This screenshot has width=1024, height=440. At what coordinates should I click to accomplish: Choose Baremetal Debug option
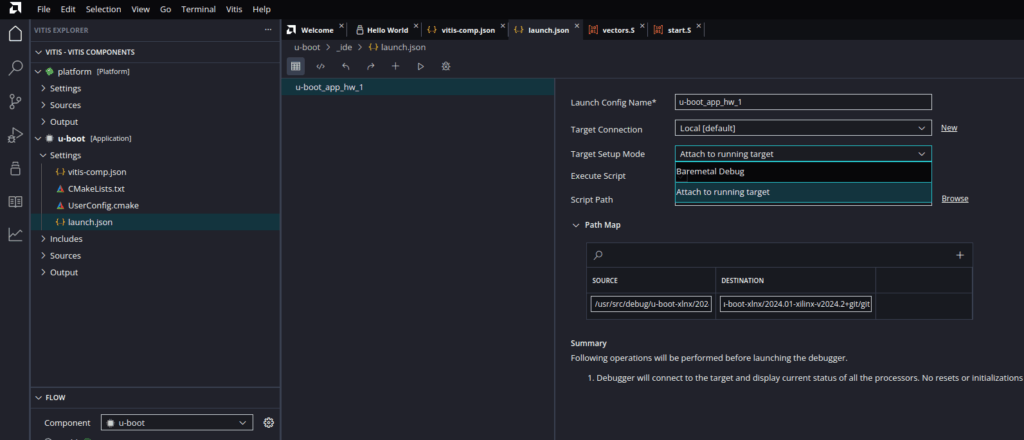pyautogui.click(x=803, y=172)
